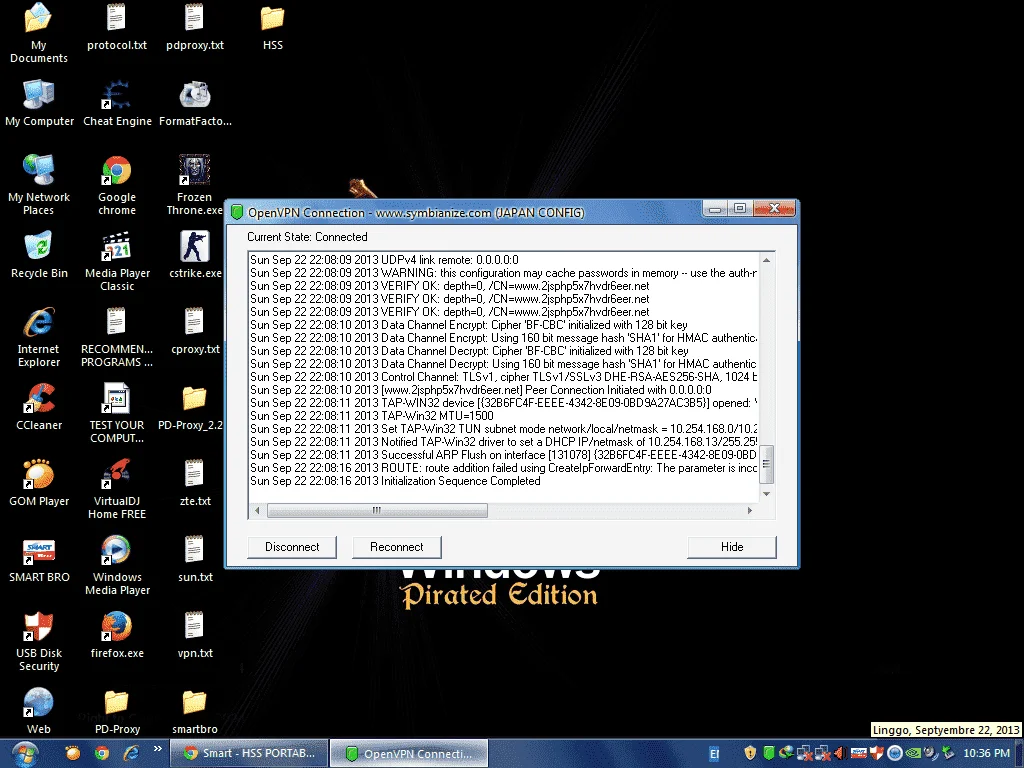Viewport: 1024px width, 768px height.
Task: Select the CCleaner shortcut icon
Action: pyautogui.click(x=39, y=407)
